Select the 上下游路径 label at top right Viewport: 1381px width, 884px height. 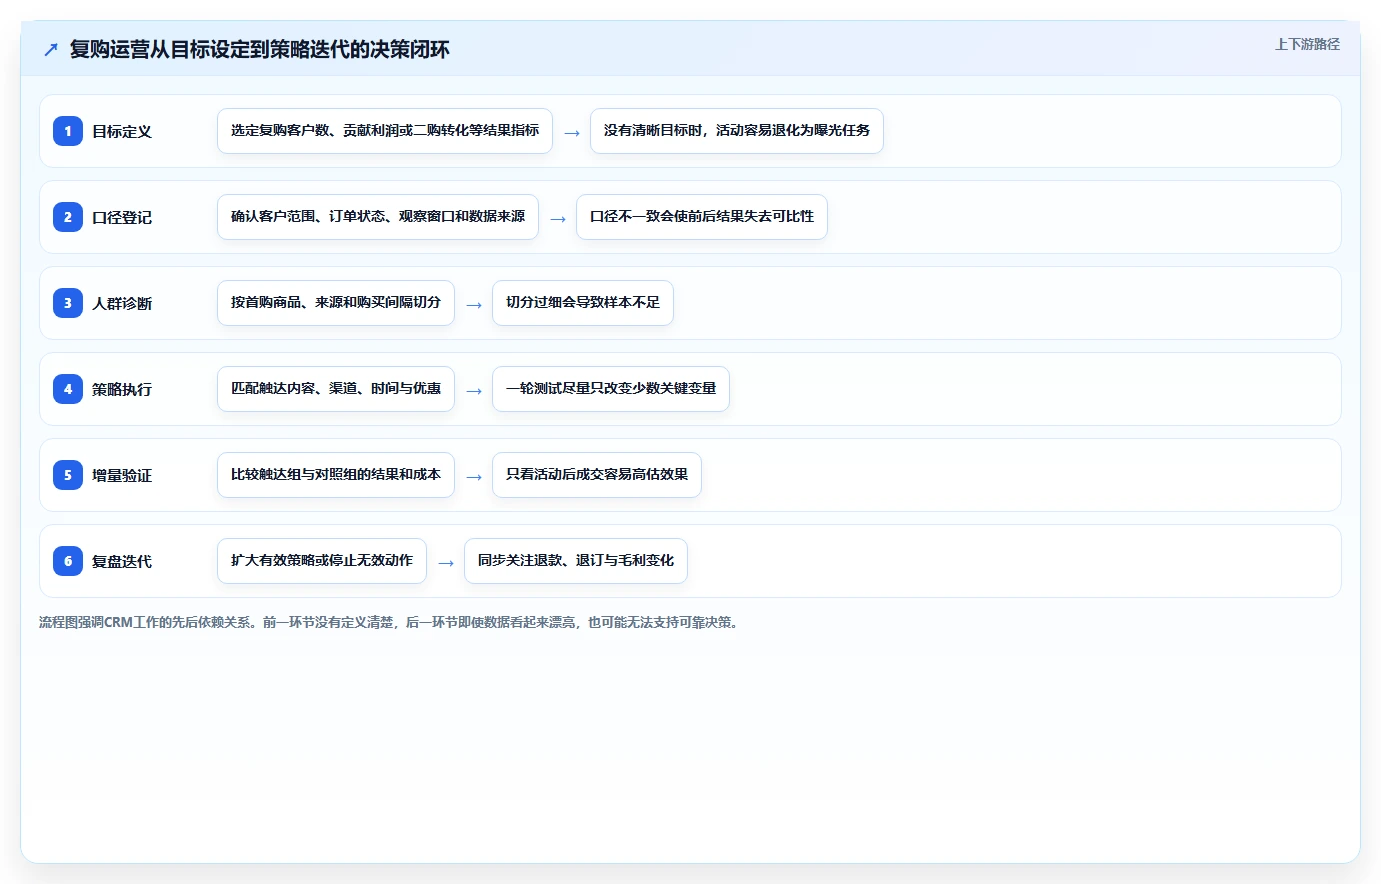point(1307,44)
